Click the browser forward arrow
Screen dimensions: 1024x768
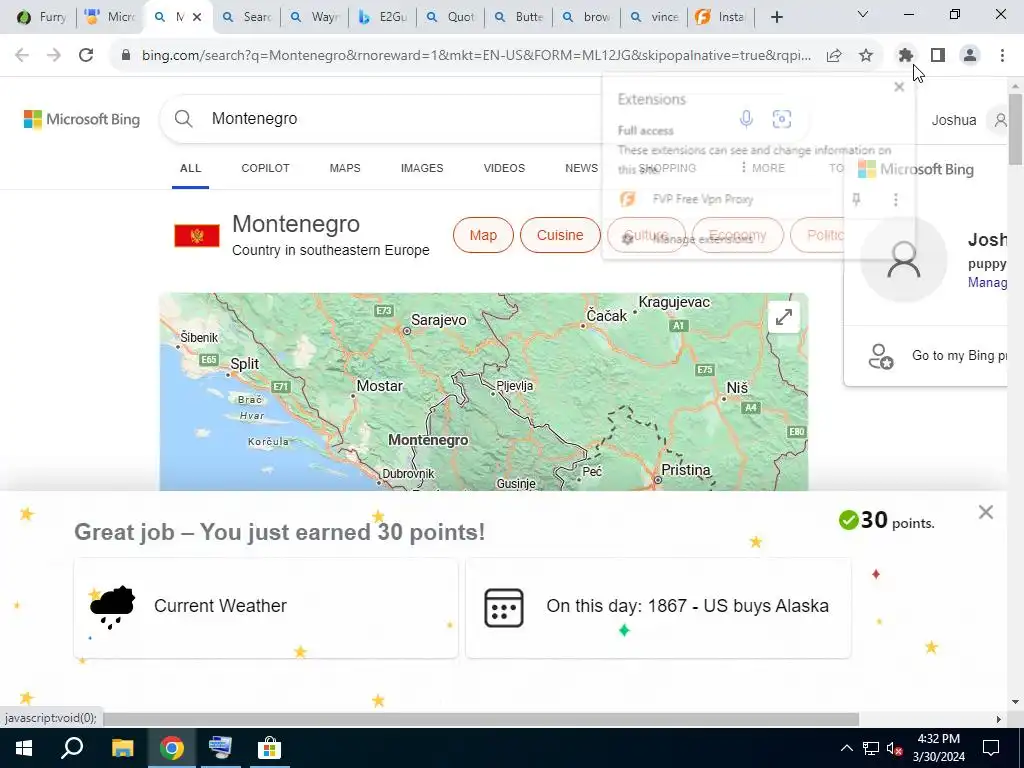[54, 56]
